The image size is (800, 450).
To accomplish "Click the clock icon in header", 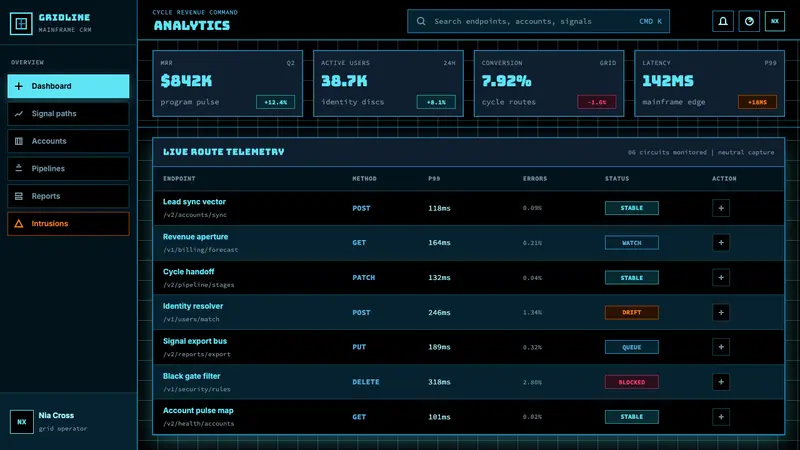I will coord(749,21).
